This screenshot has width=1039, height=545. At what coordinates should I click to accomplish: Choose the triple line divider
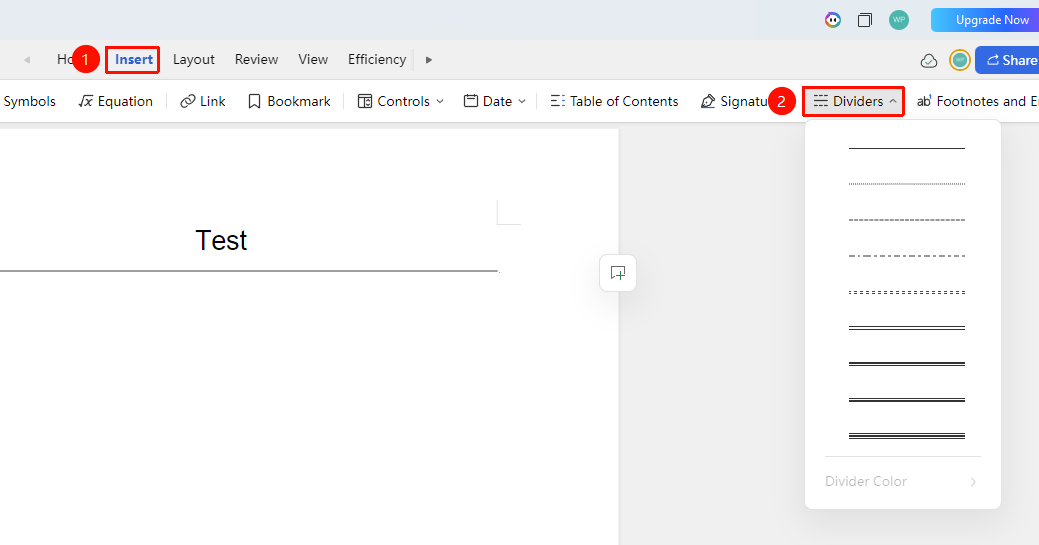(x=906, y=436)
